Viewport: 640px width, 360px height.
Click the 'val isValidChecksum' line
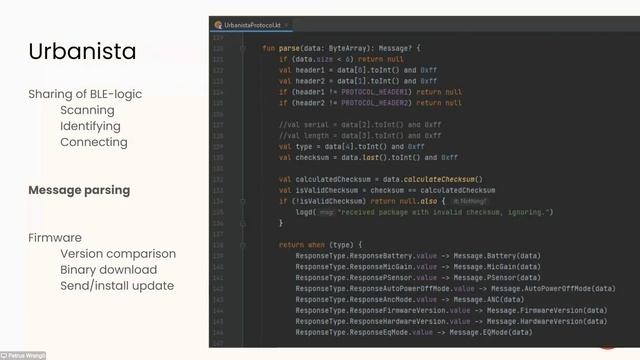pyautogui.click(x=387, y=190)
